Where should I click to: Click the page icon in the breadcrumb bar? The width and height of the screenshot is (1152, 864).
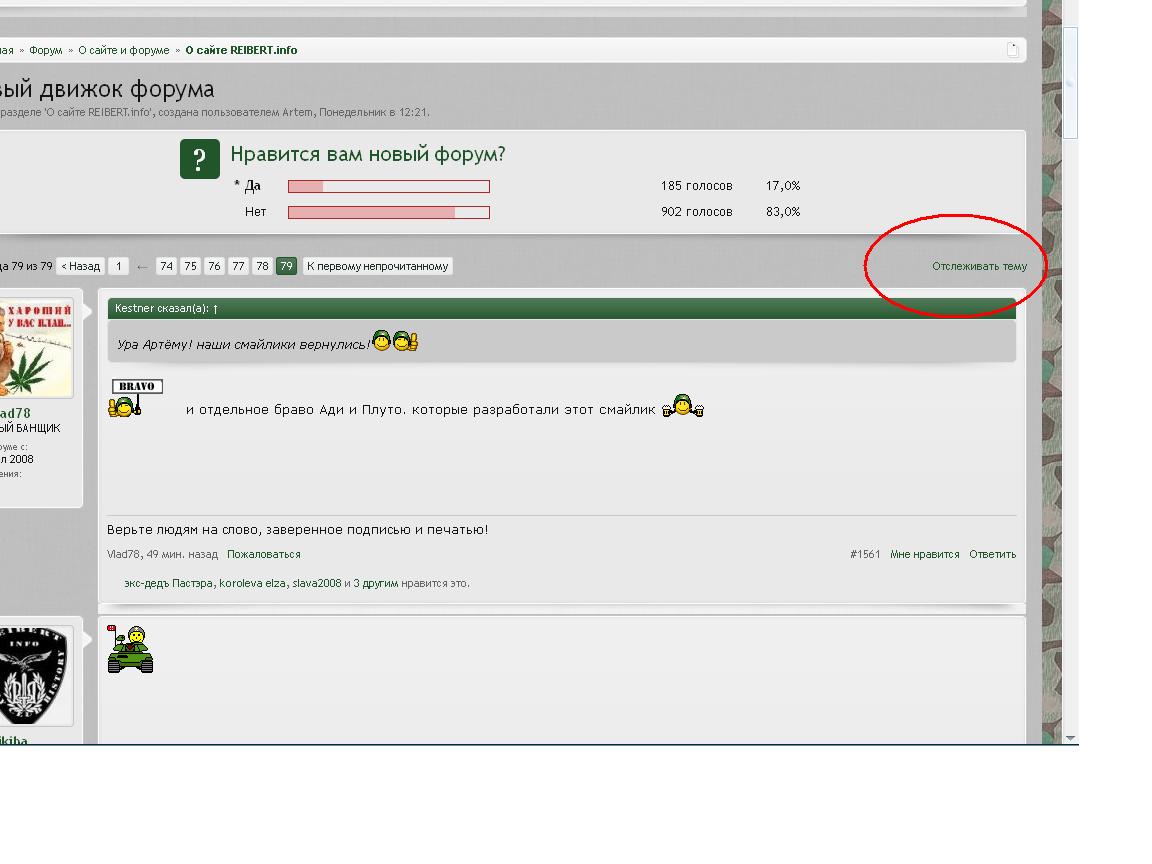pos(1012,50)
